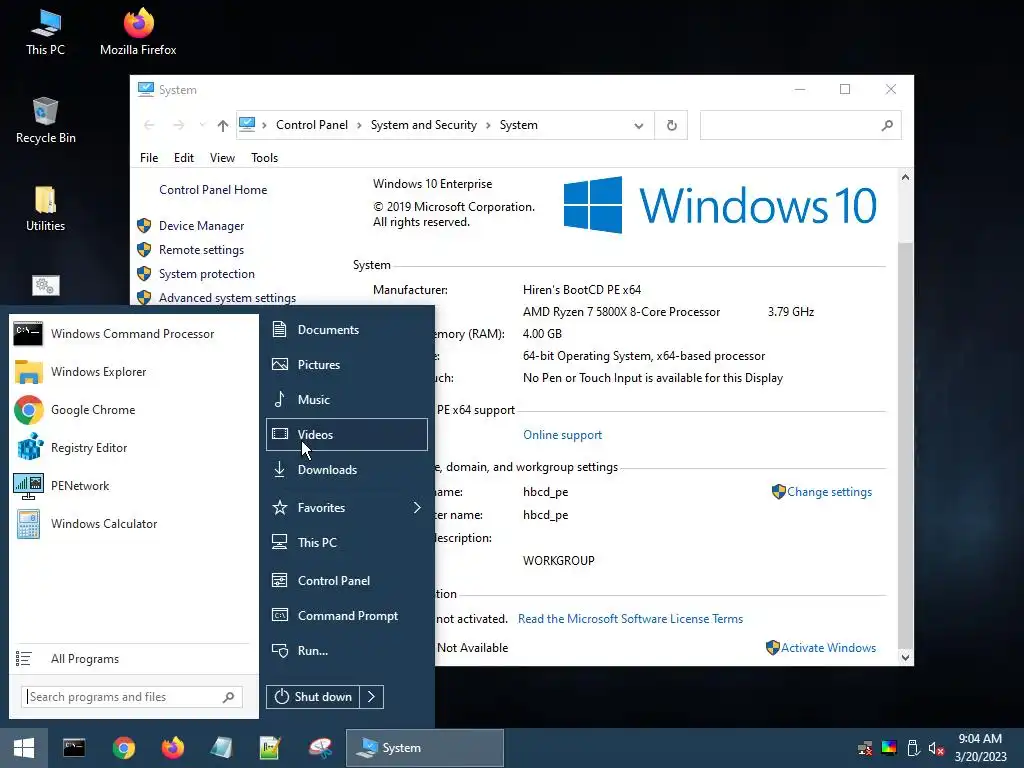Image resolution: width=1024 pixels, height=768 pixels.
Task: Click System window scrollbar down arrow
Action: pyautogui.click(x=905, y=658)
